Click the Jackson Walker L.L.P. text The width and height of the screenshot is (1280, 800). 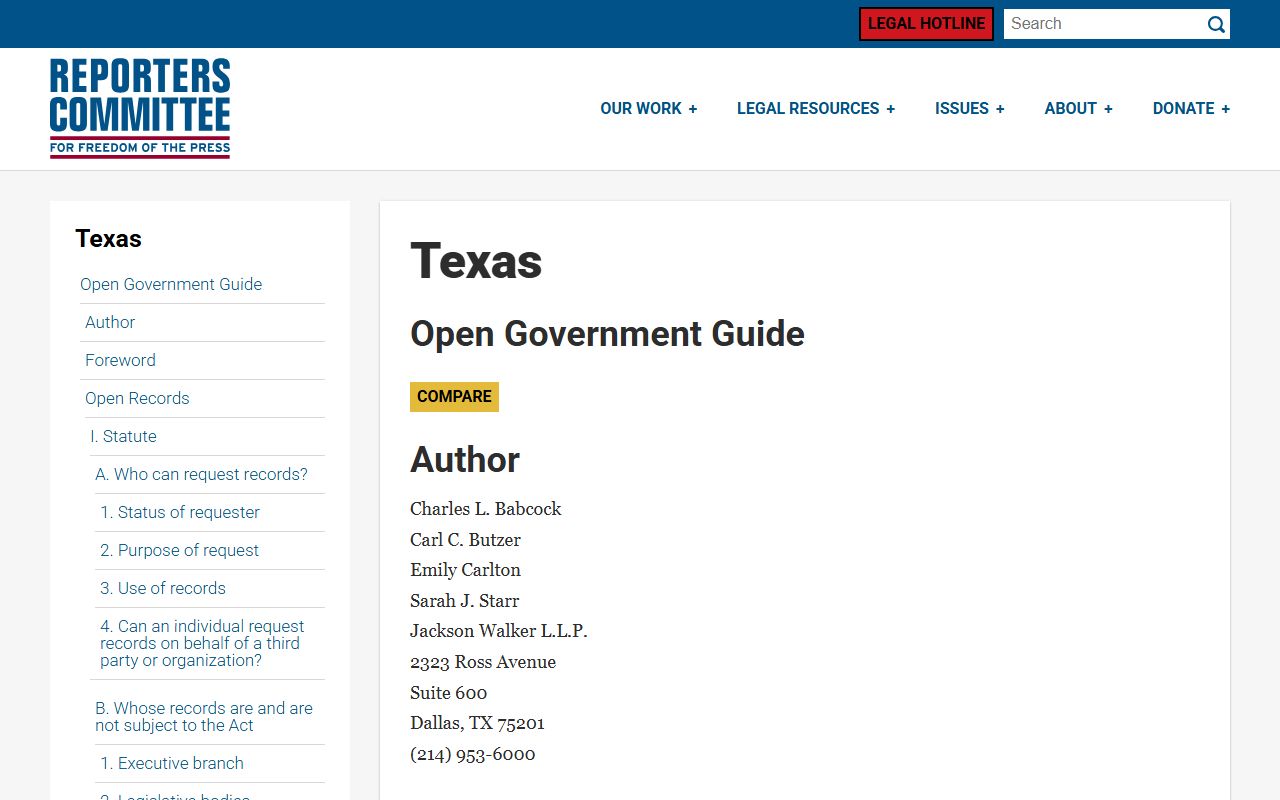coord(499,631)
